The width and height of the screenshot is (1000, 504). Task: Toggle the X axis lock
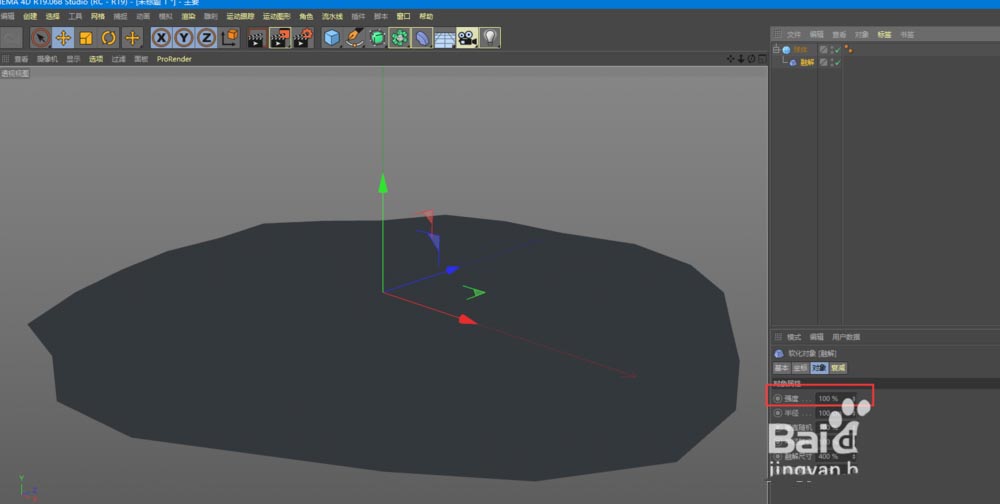pos(161,38)
